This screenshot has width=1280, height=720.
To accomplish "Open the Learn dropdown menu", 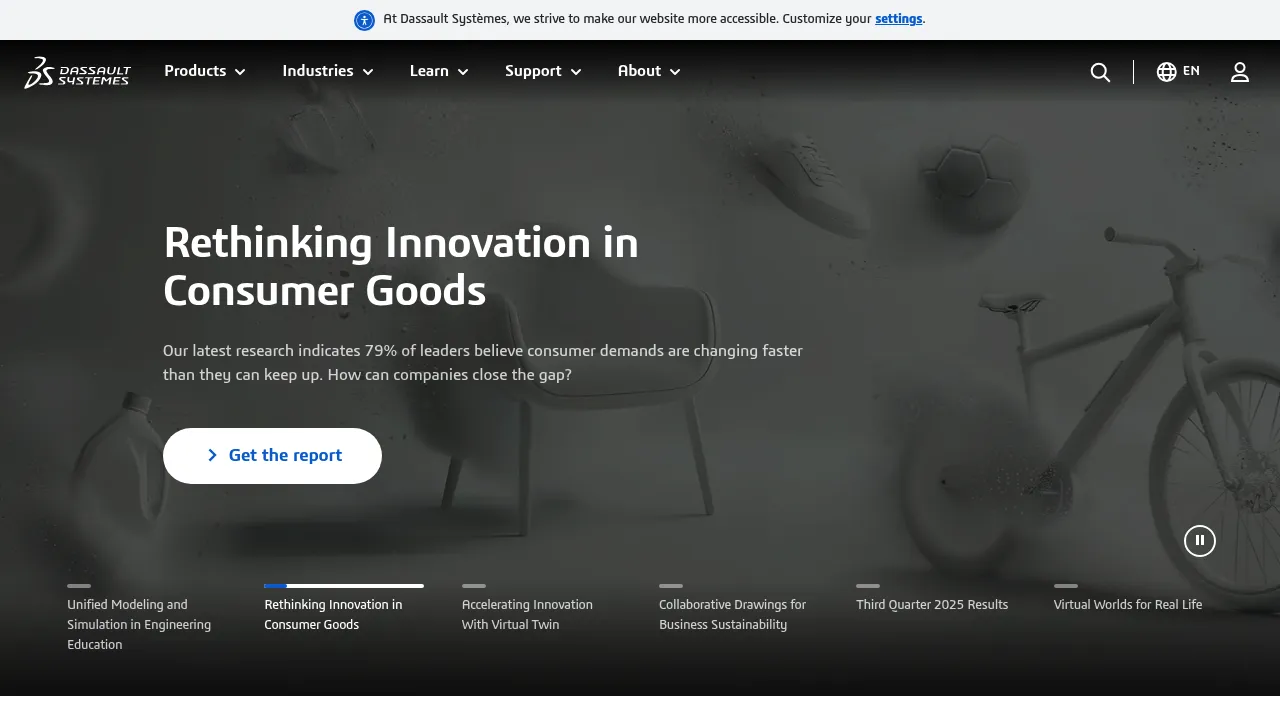I will click(439, 71).
